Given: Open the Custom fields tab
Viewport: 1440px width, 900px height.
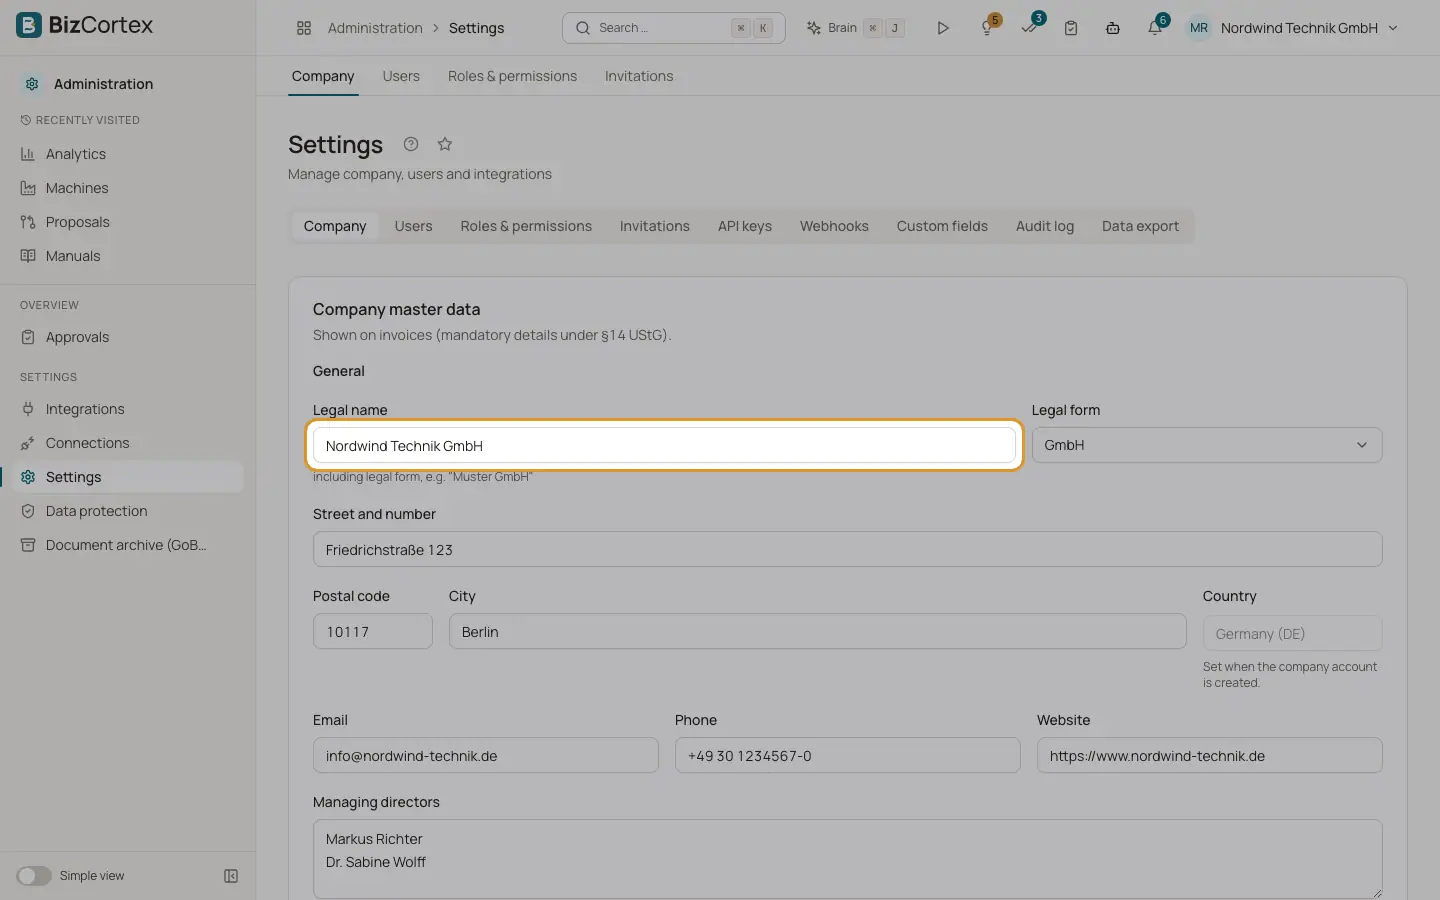Looking at the screenshot, I should (942, 226).
